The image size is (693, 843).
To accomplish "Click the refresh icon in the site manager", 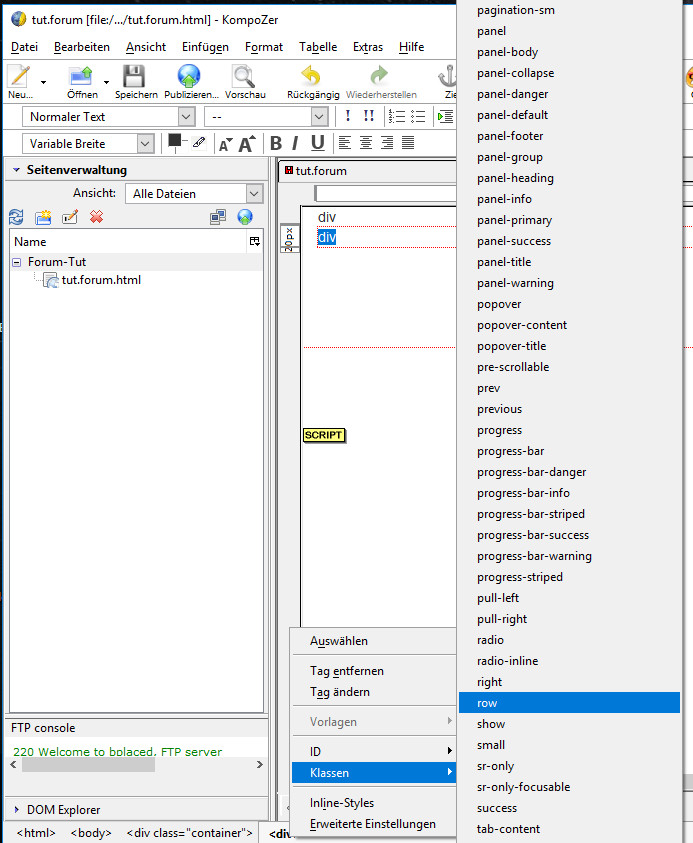I will (x=16, y=217).
